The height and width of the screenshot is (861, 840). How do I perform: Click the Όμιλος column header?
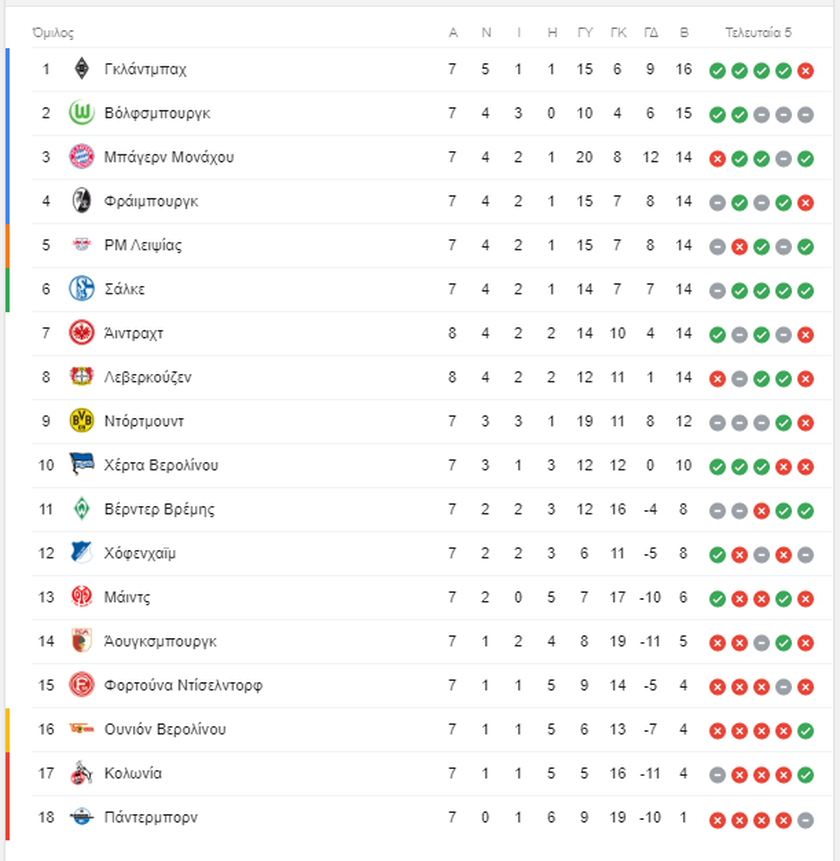(53, 33)
